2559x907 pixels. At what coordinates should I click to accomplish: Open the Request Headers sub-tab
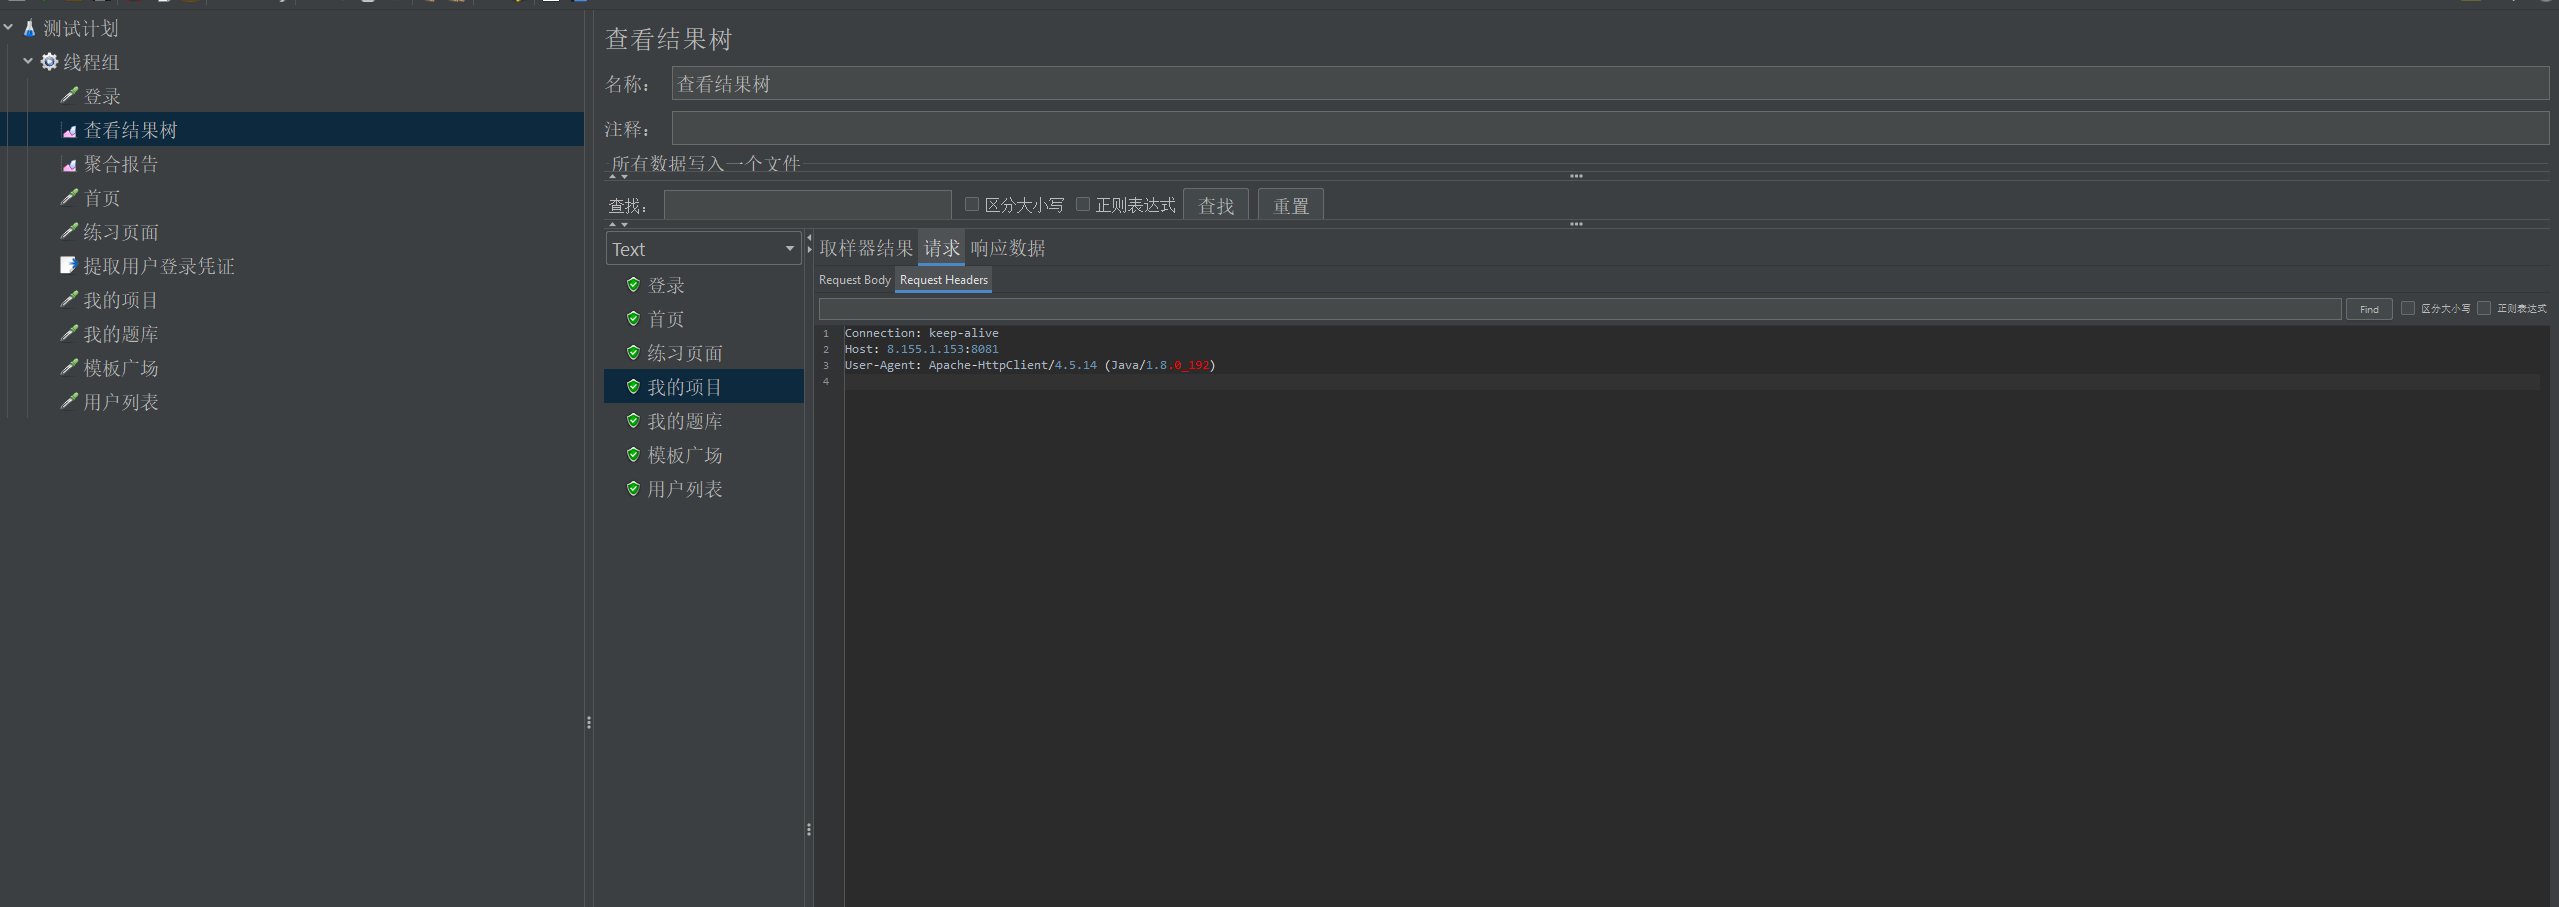pos(944,280)
